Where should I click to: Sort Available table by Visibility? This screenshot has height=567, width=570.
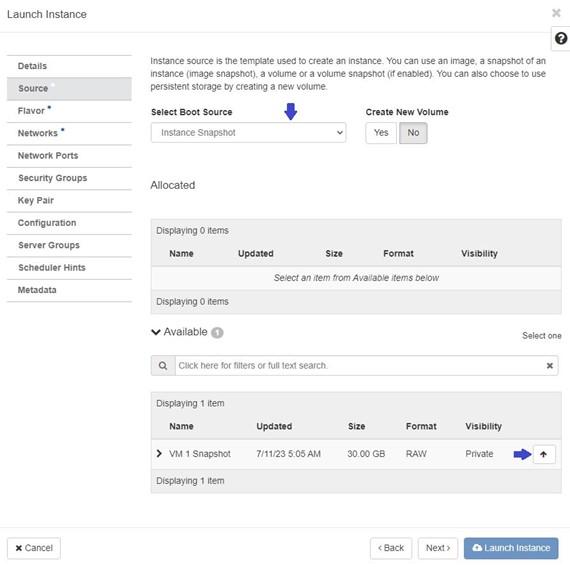click(x=483, y=426)
